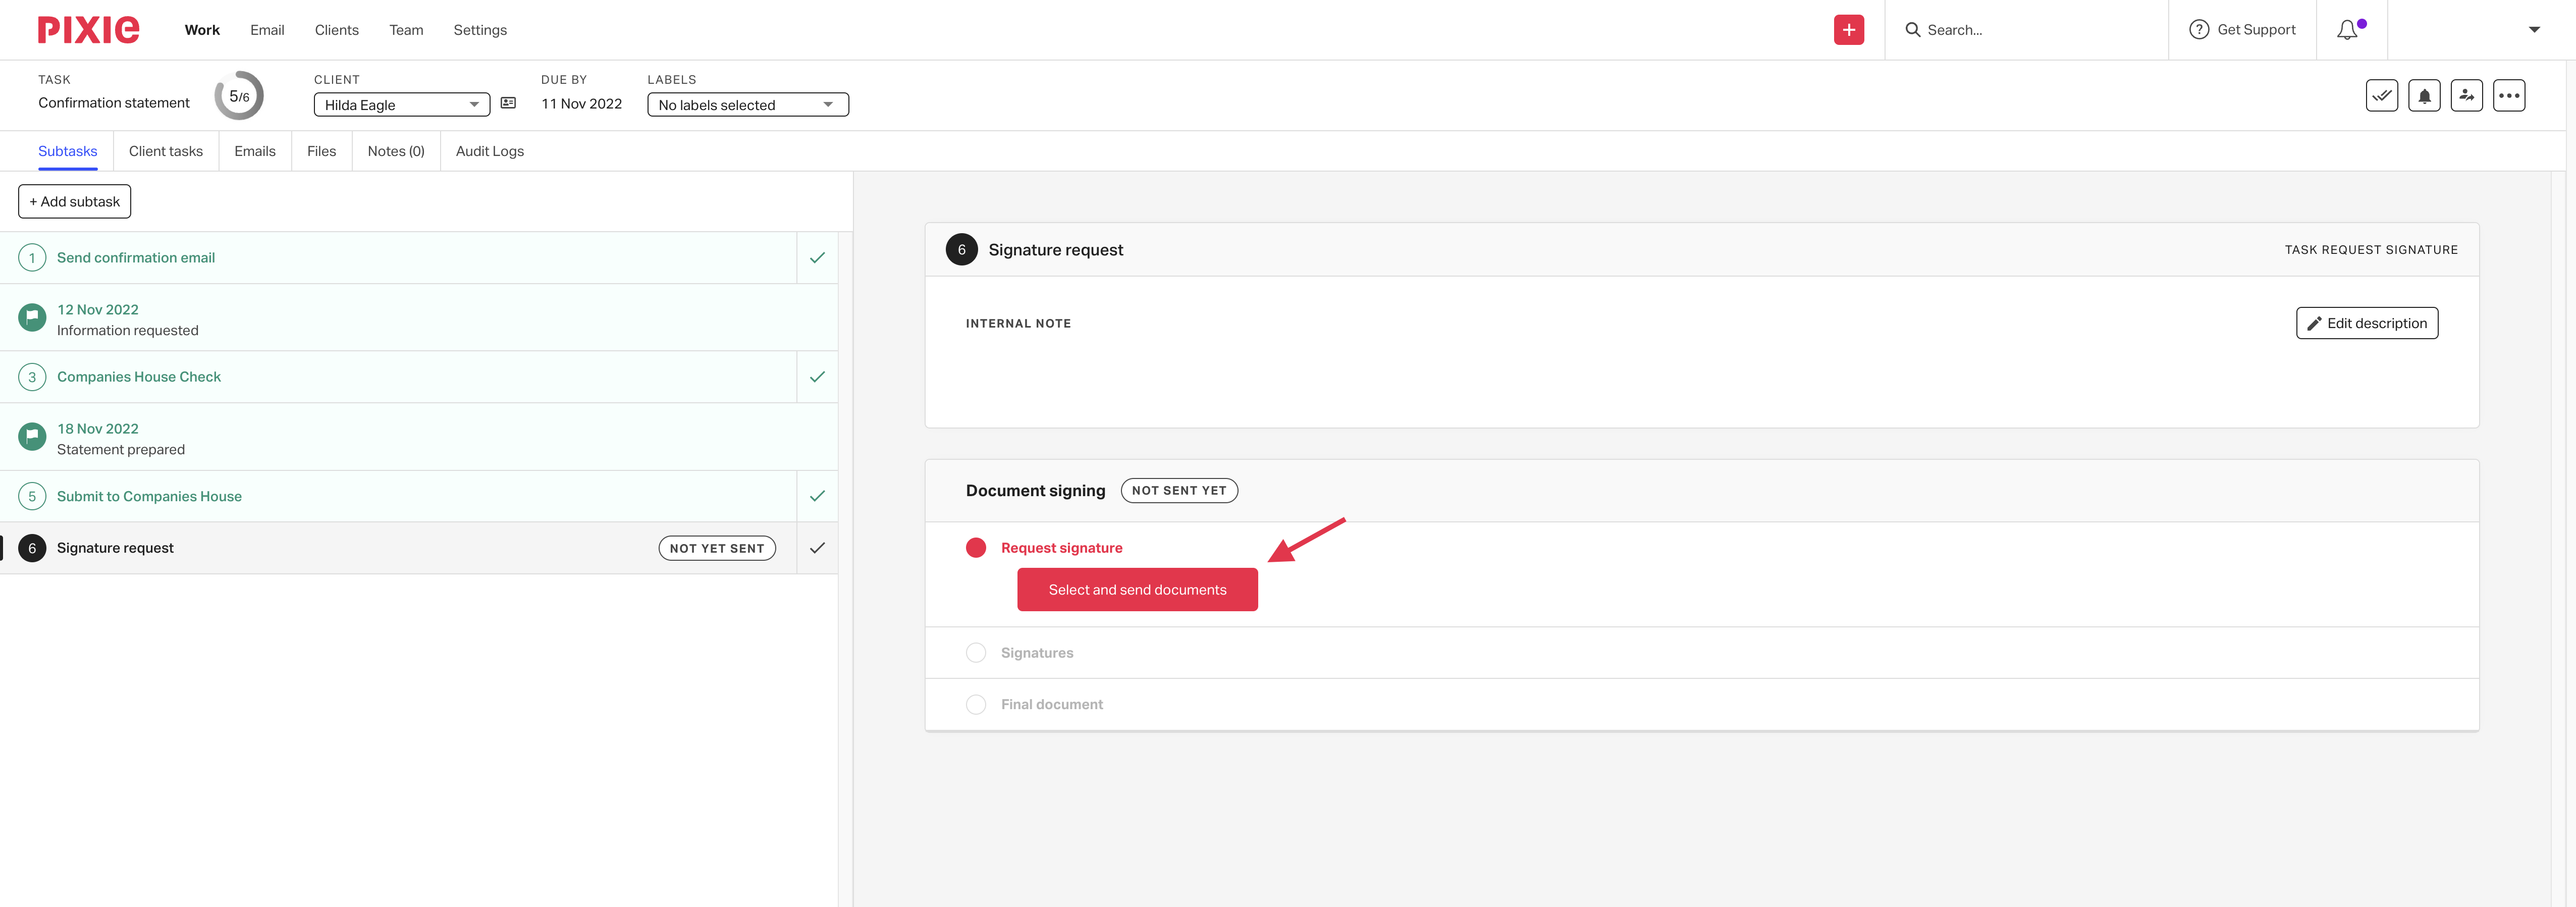Open task reminder bell icon button
The height and width of the screenshot is (907, 2576).
(2424, 96)
